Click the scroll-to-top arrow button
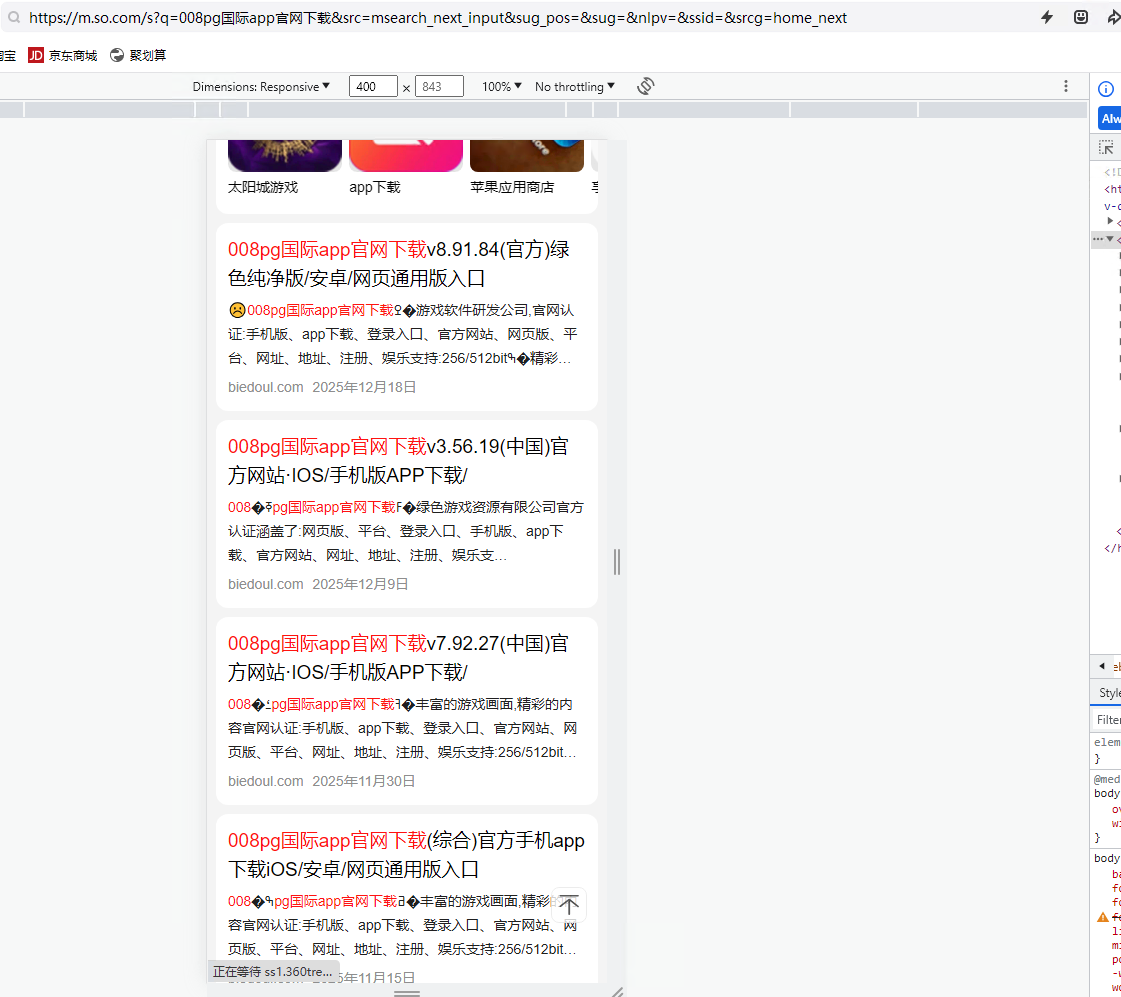 [569, 906]
